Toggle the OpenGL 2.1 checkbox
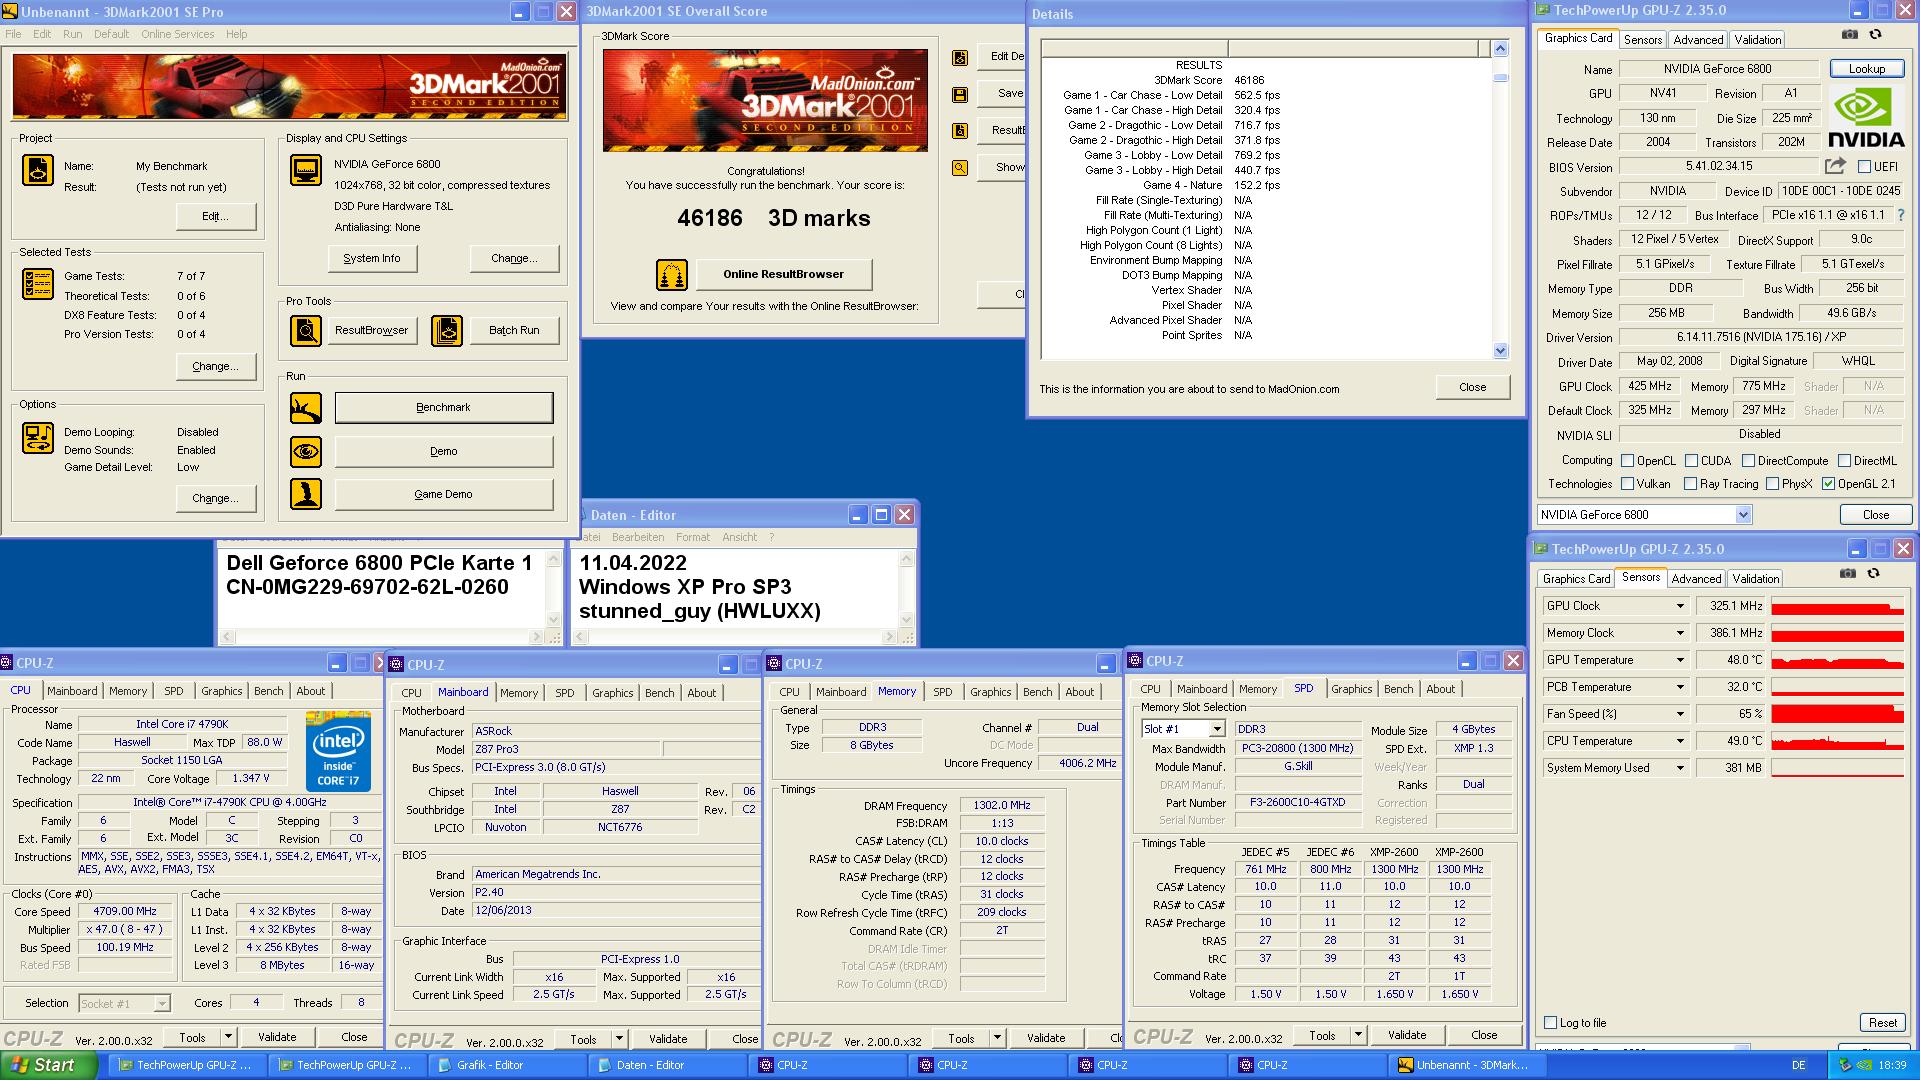Image resolution: width=1920 pixels, height=1080 pixels. 1829,484
